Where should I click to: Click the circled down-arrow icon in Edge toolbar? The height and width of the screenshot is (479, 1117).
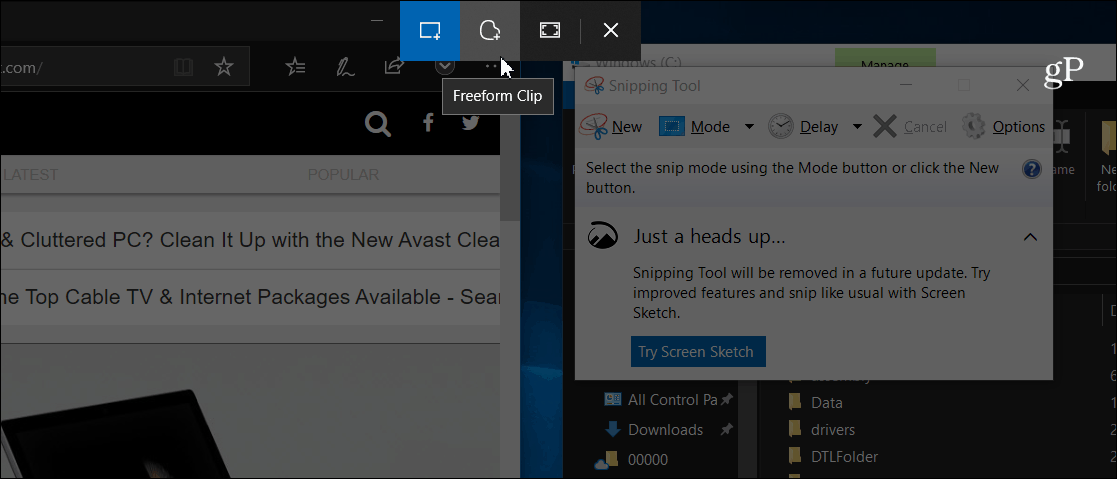(445, 67)
